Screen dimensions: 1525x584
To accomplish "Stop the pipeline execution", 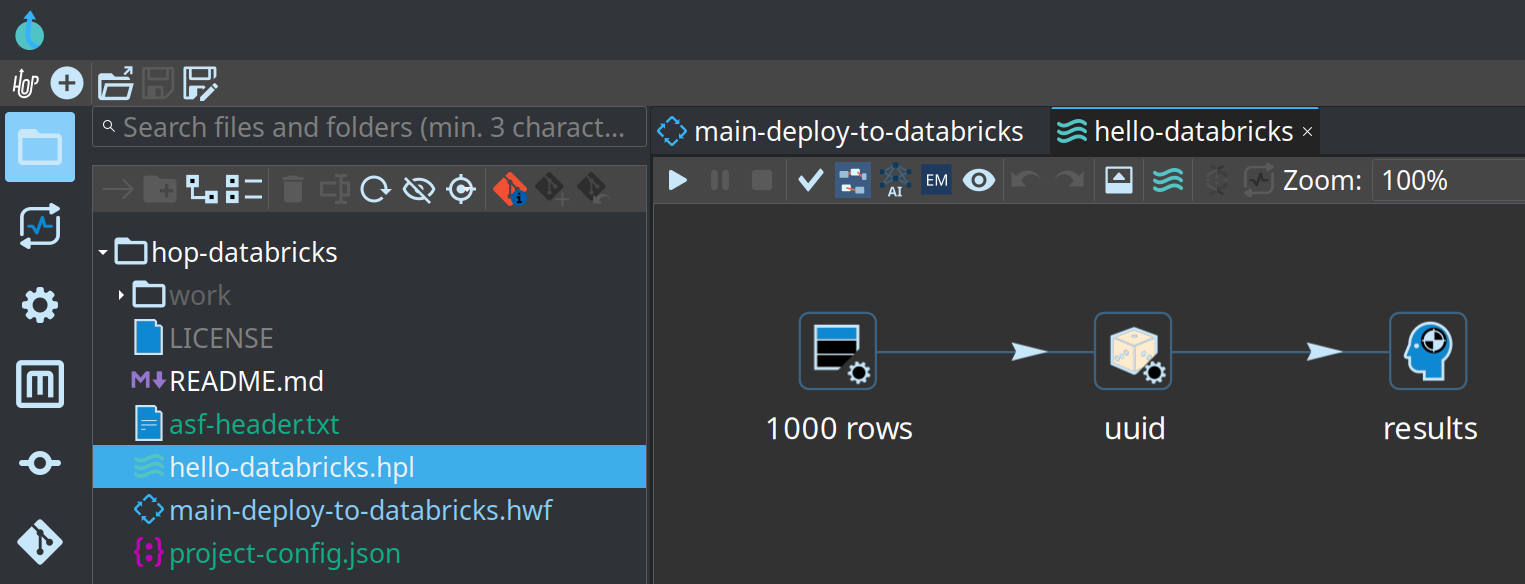I will tap(762, 180).
